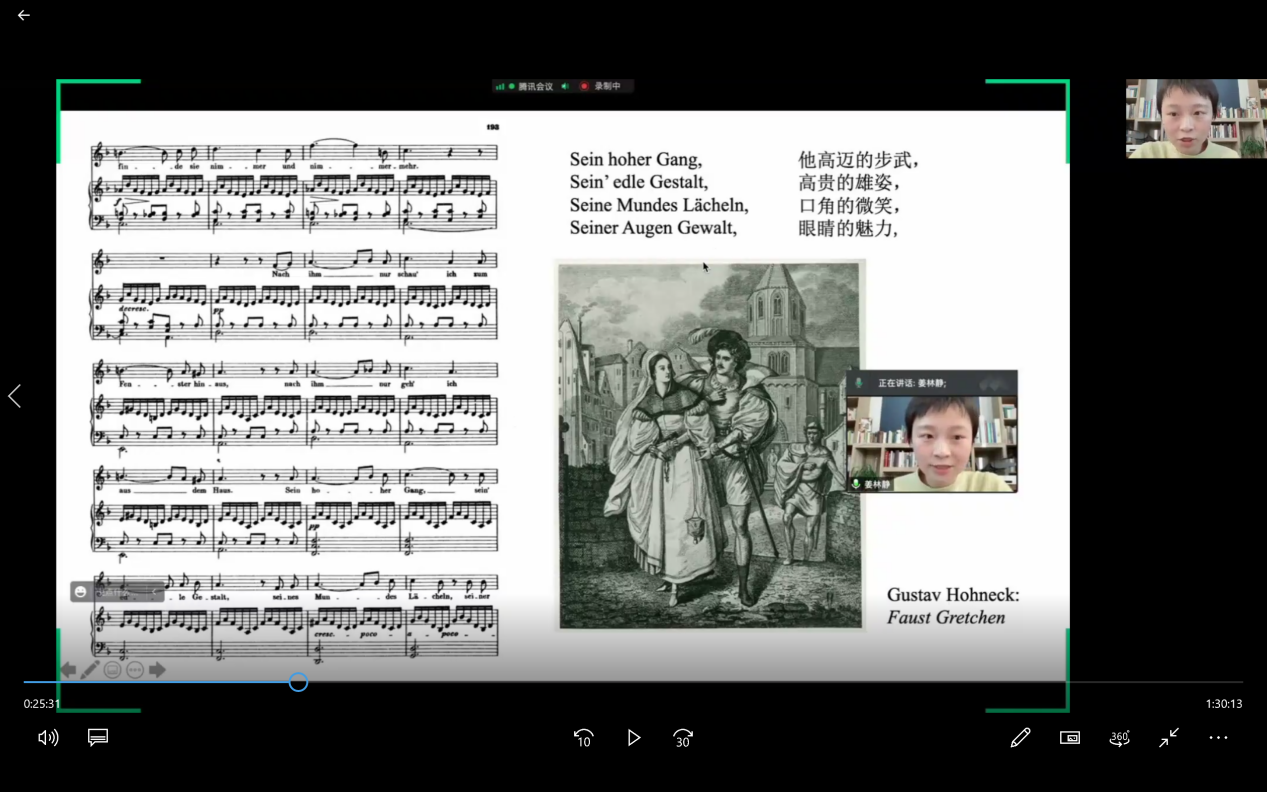
Task: Open the comments speech-bubble icon
Action: pyautogui.click(x=98, y=738)
